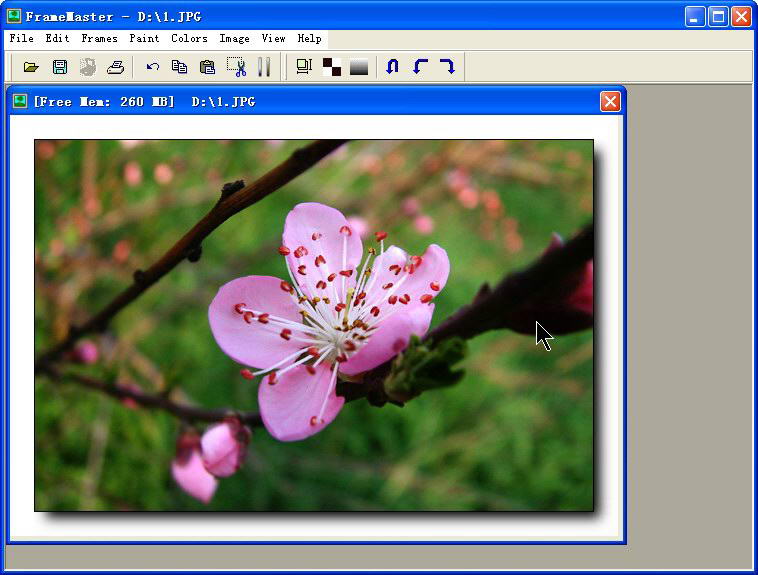The height and width of the screenshot is (575, 758).
Task: Close the D:\1.JPG image window
Action: click(610, 101)
